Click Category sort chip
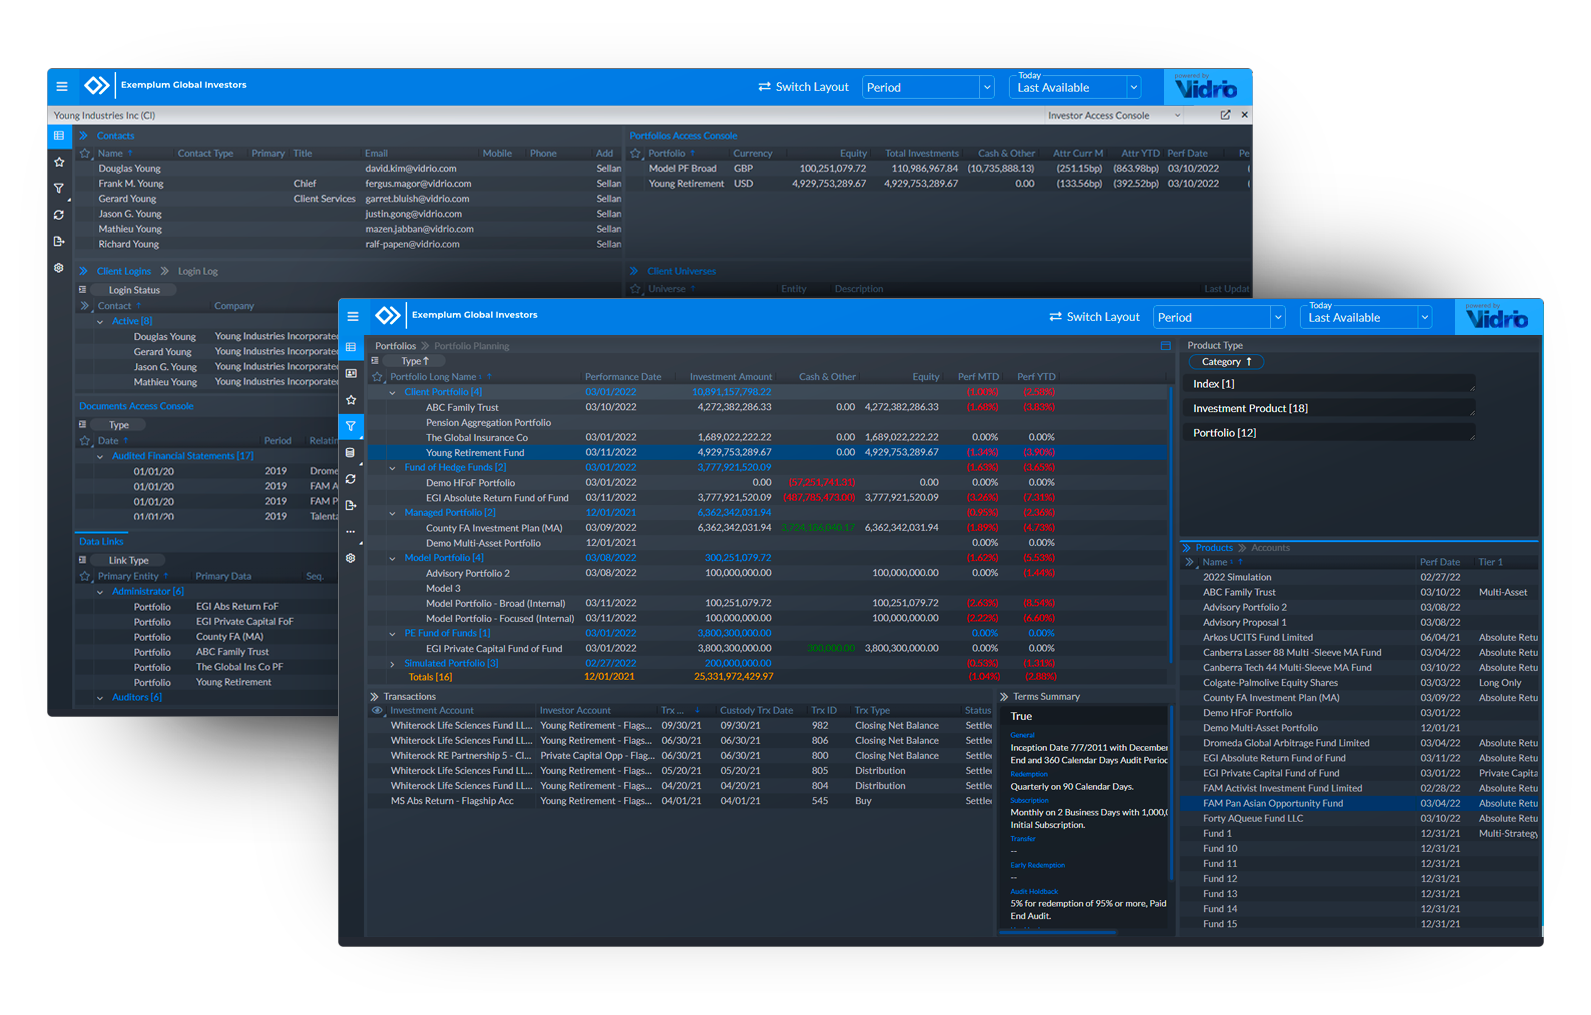 [x=1226, y=362]
